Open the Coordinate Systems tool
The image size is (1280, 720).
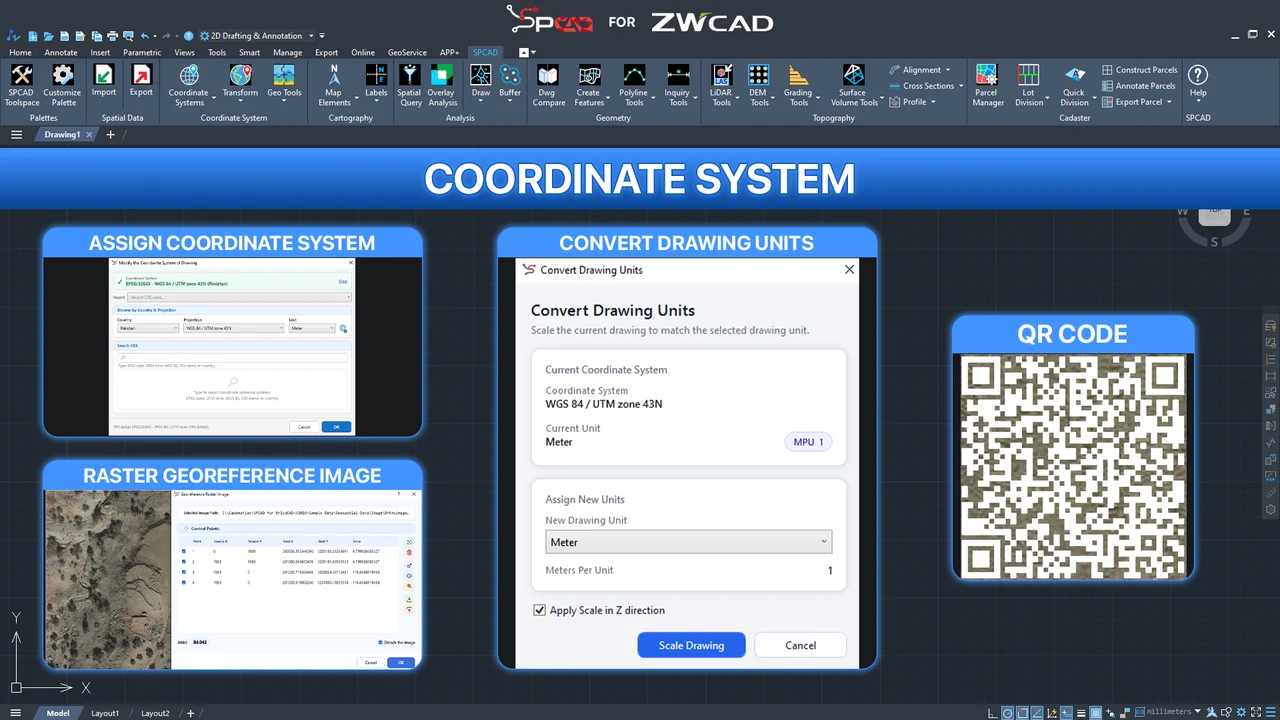(188, 85)
